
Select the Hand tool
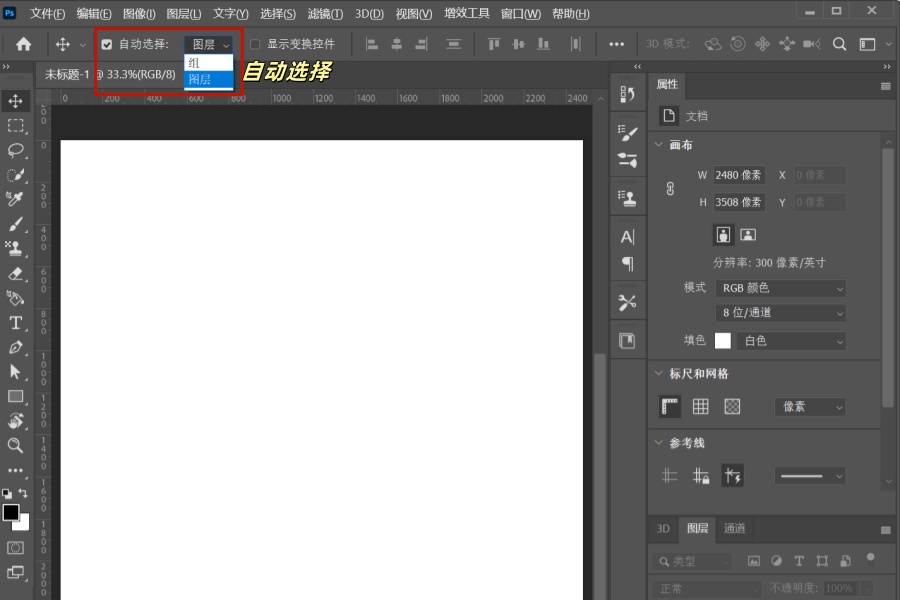[x=15, y=421]
